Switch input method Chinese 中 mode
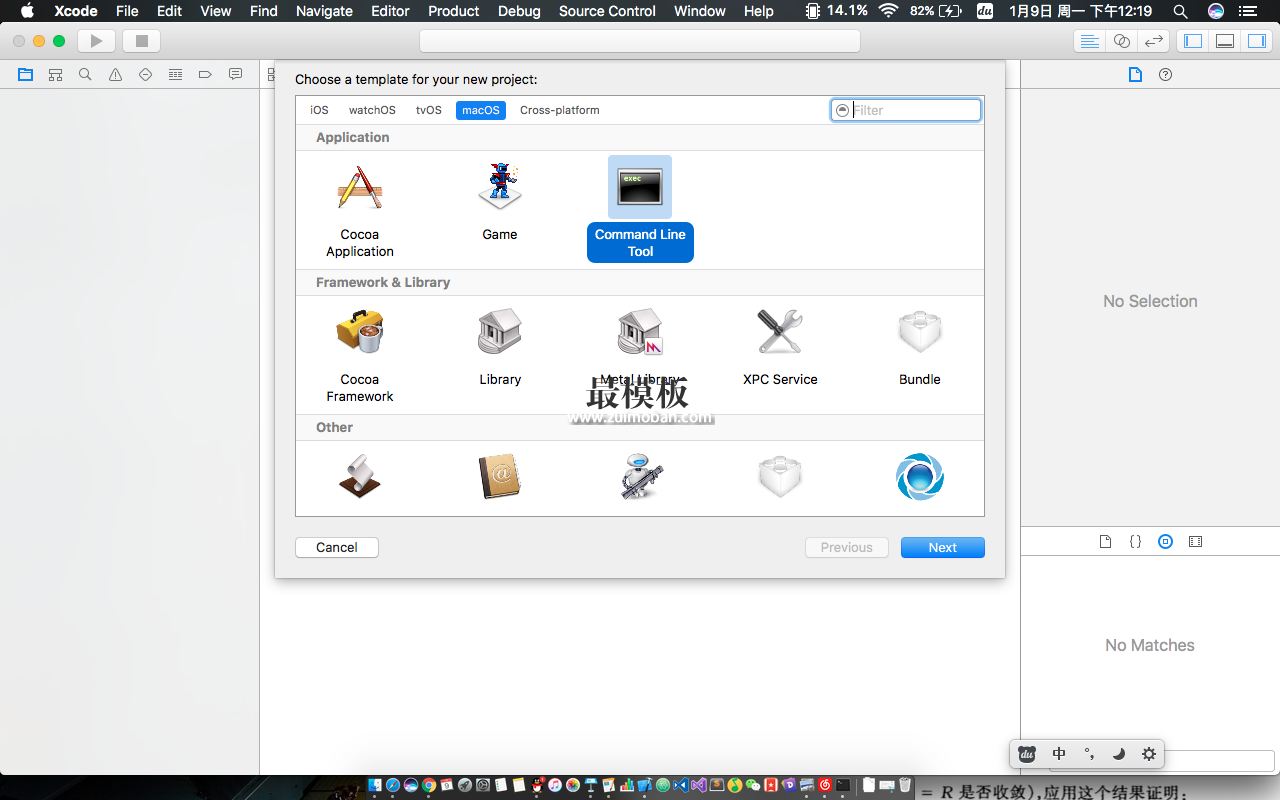The height and width of the screenshot is (800, 1280). tap(1059, 754)
